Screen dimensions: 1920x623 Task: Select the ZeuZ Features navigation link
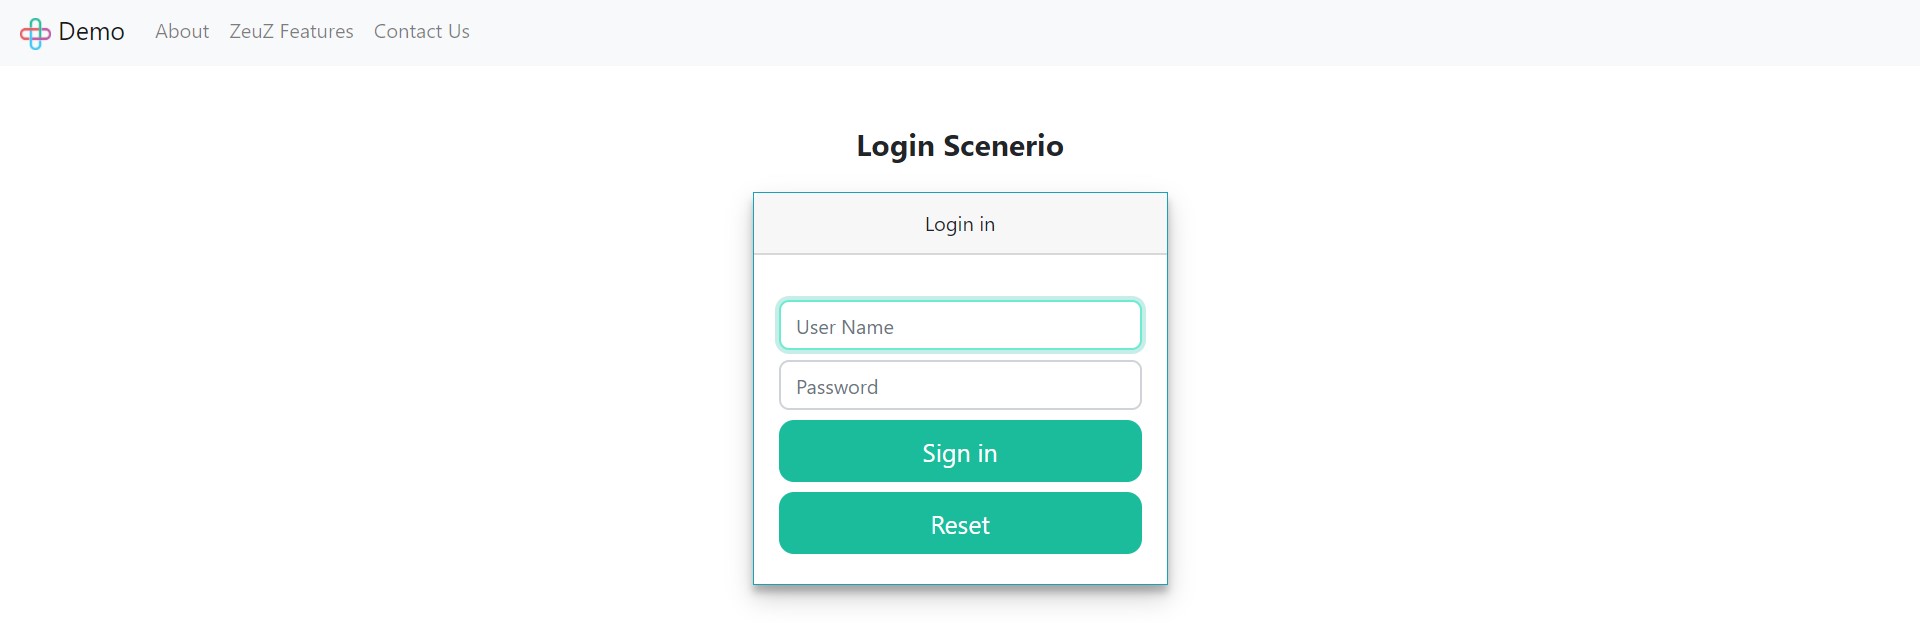tap(291, 32)
